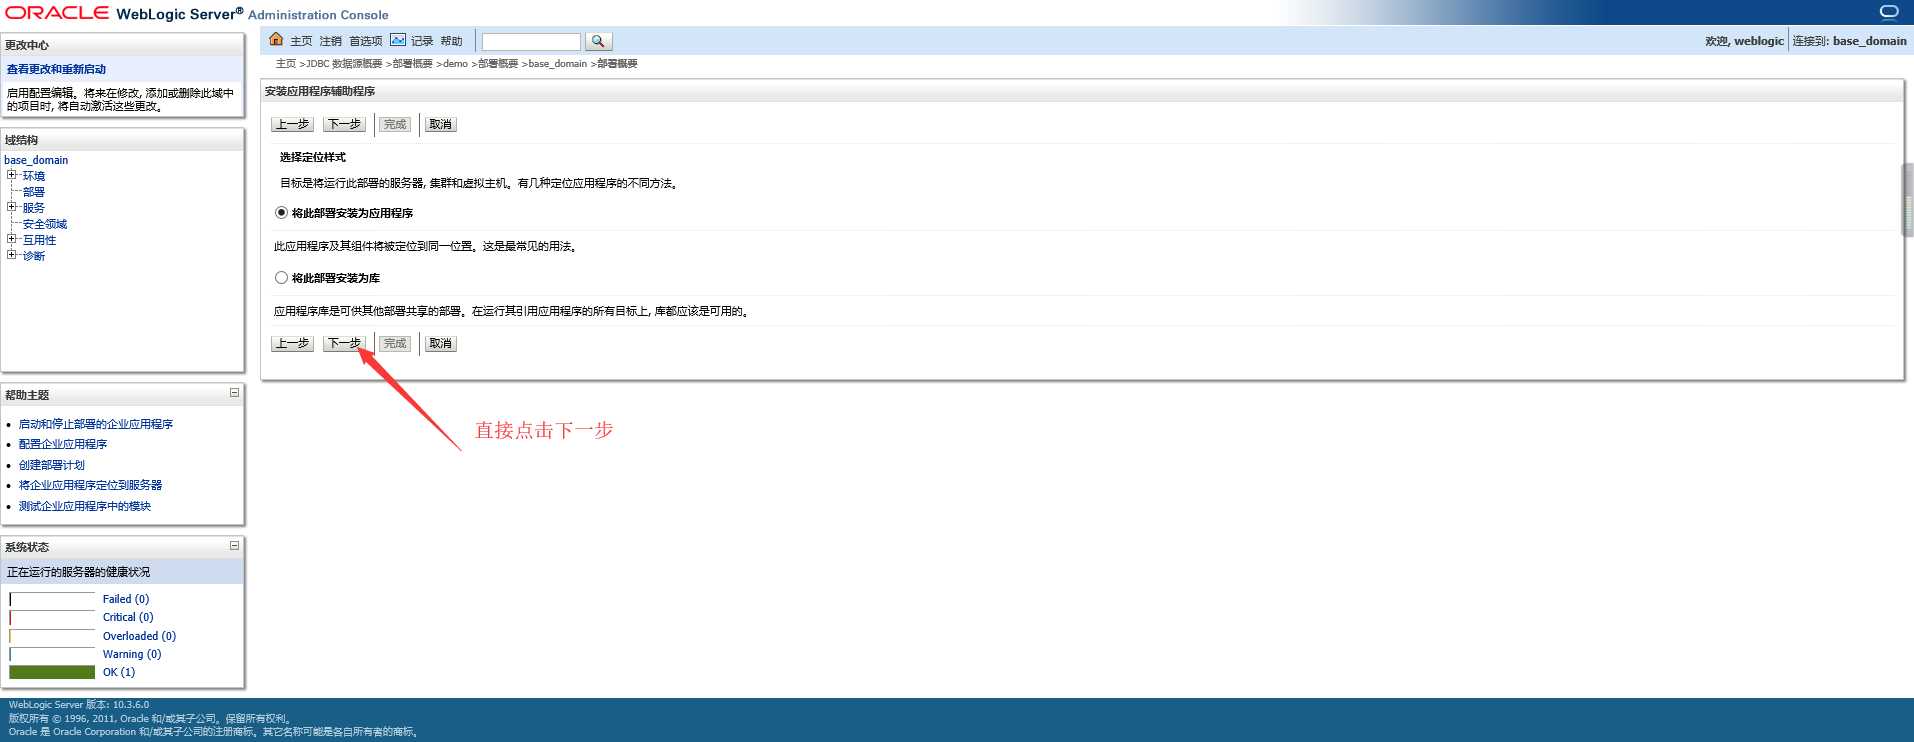Collapse the 系统状态 panel

click(x=234, y=545)
